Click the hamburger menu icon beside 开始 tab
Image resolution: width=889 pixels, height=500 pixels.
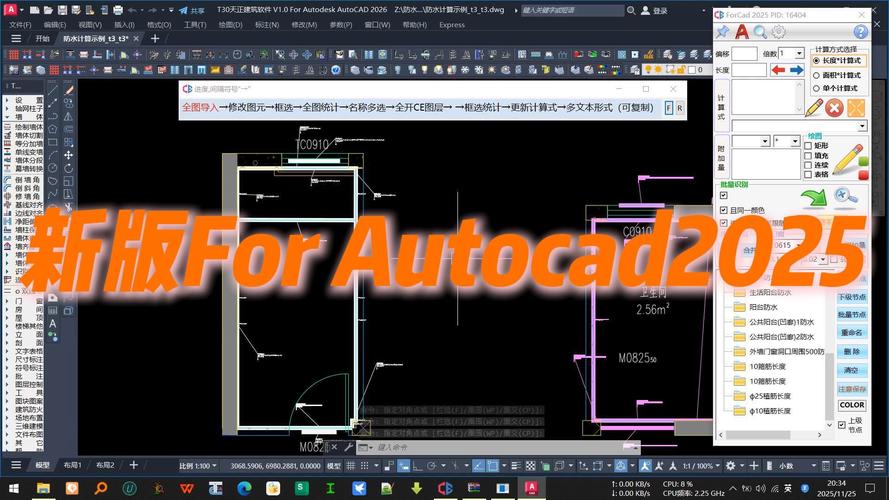pyautogui.click(x=16, y=39)
